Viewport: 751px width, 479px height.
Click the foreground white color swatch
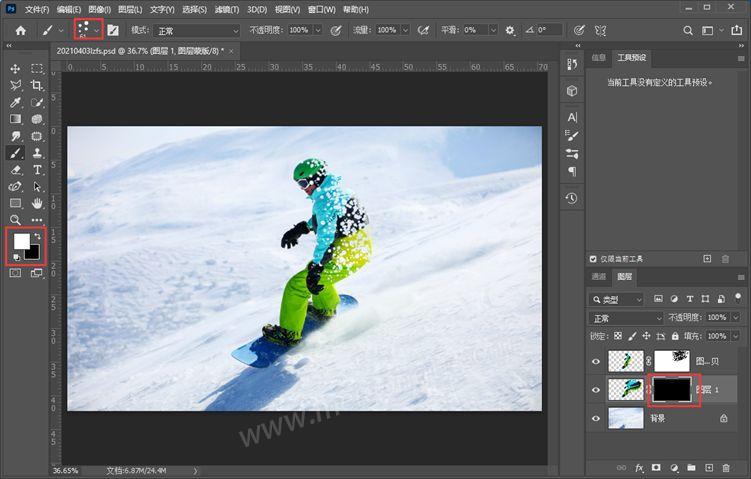click(x=21, y=240)
